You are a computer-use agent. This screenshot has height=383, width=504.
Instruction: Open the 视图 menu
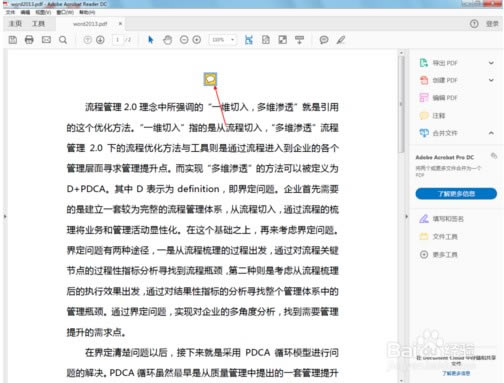(x=43, y=12)
